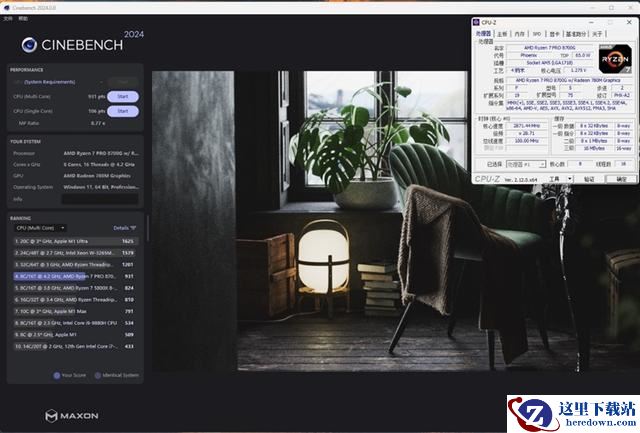Viewport: 640px width, 433px height.
Task: Switch to CPU-Z 显卡 tab
Action: 554,34
